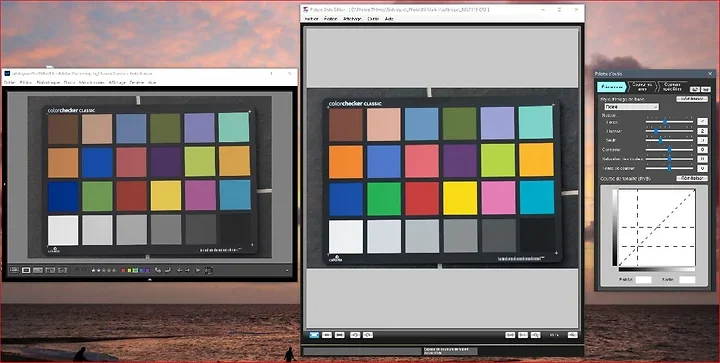This screenshot has height=363, width=720.
Task: Open Outils menu in Picture Style Editor
Action: (373, 19)
